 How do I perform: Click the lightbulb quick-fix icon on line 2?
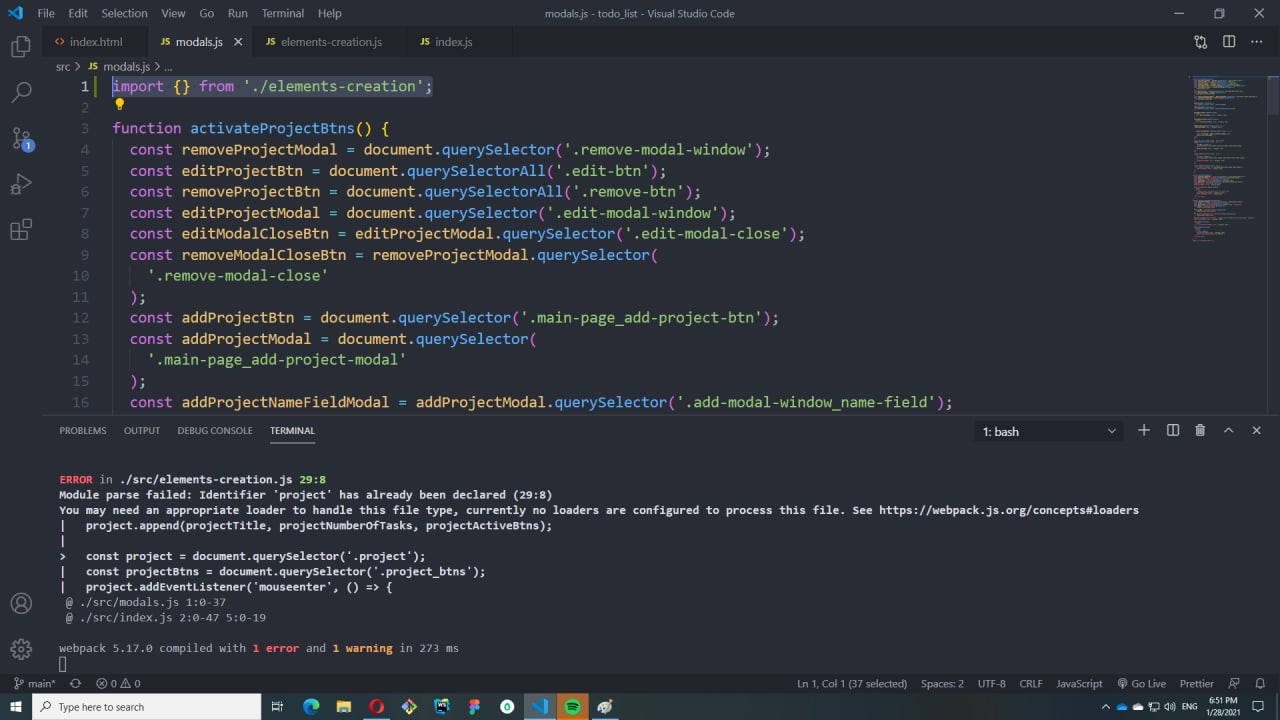pos(119,104)
